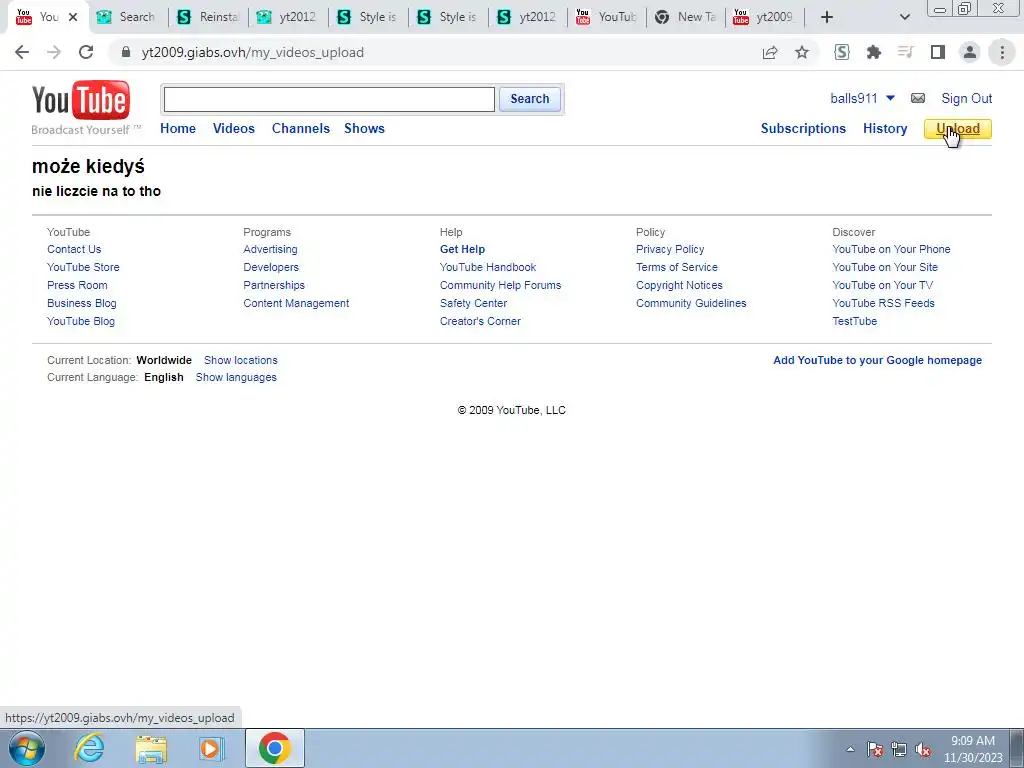
Task: Click the yellow Upload button
Action: pos(957,129)
